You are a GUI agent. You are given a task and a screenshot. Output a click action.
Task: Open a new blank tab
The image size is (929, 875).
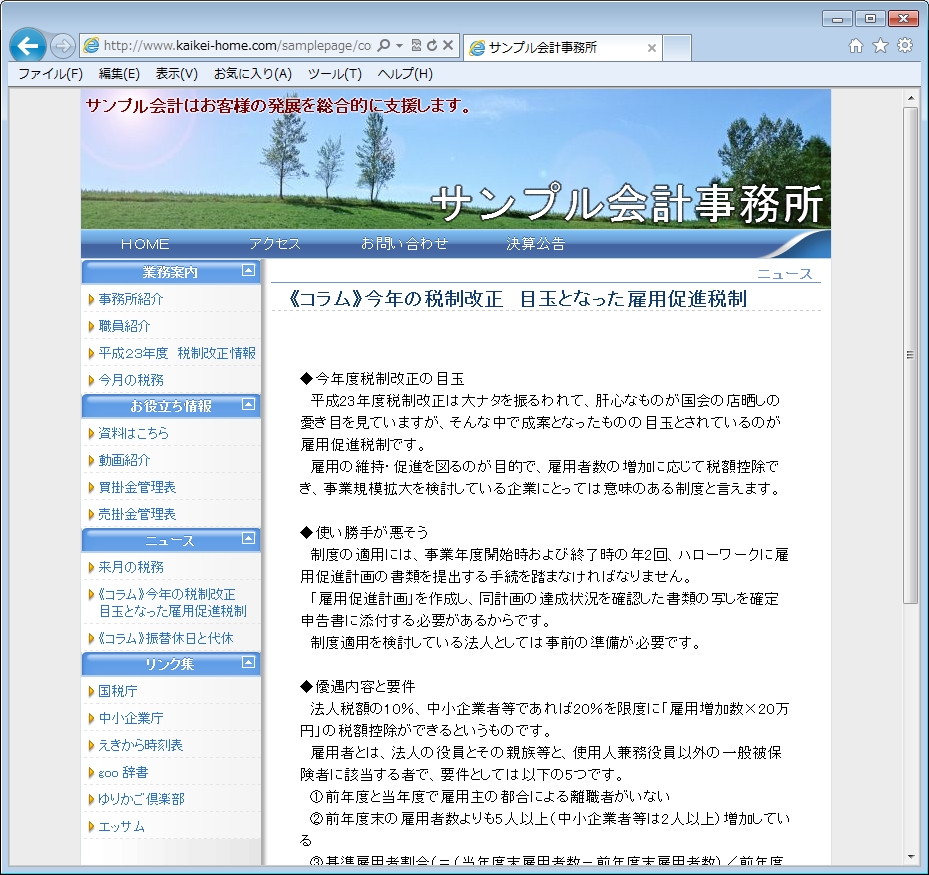pos(677,48)
